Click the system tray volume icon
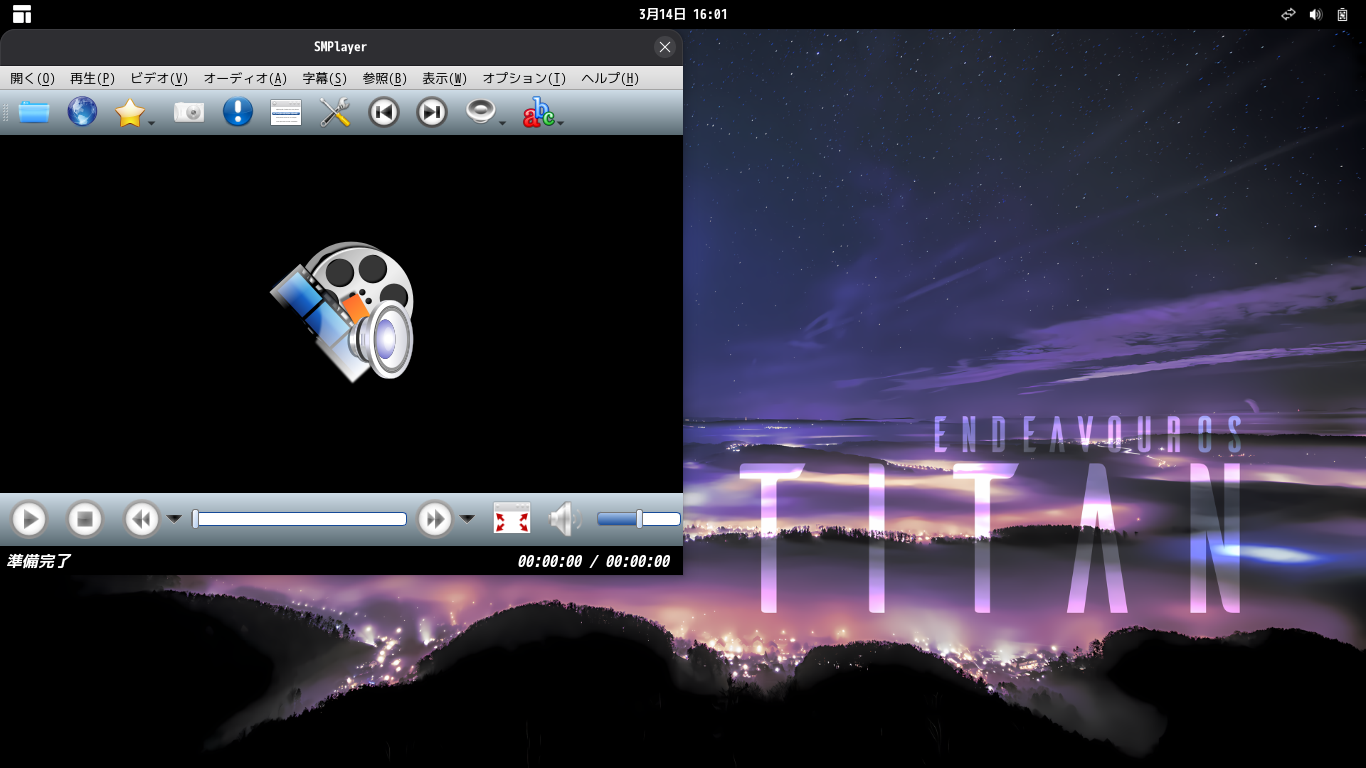This screenshot has height=768, width=1366. 1316,14
